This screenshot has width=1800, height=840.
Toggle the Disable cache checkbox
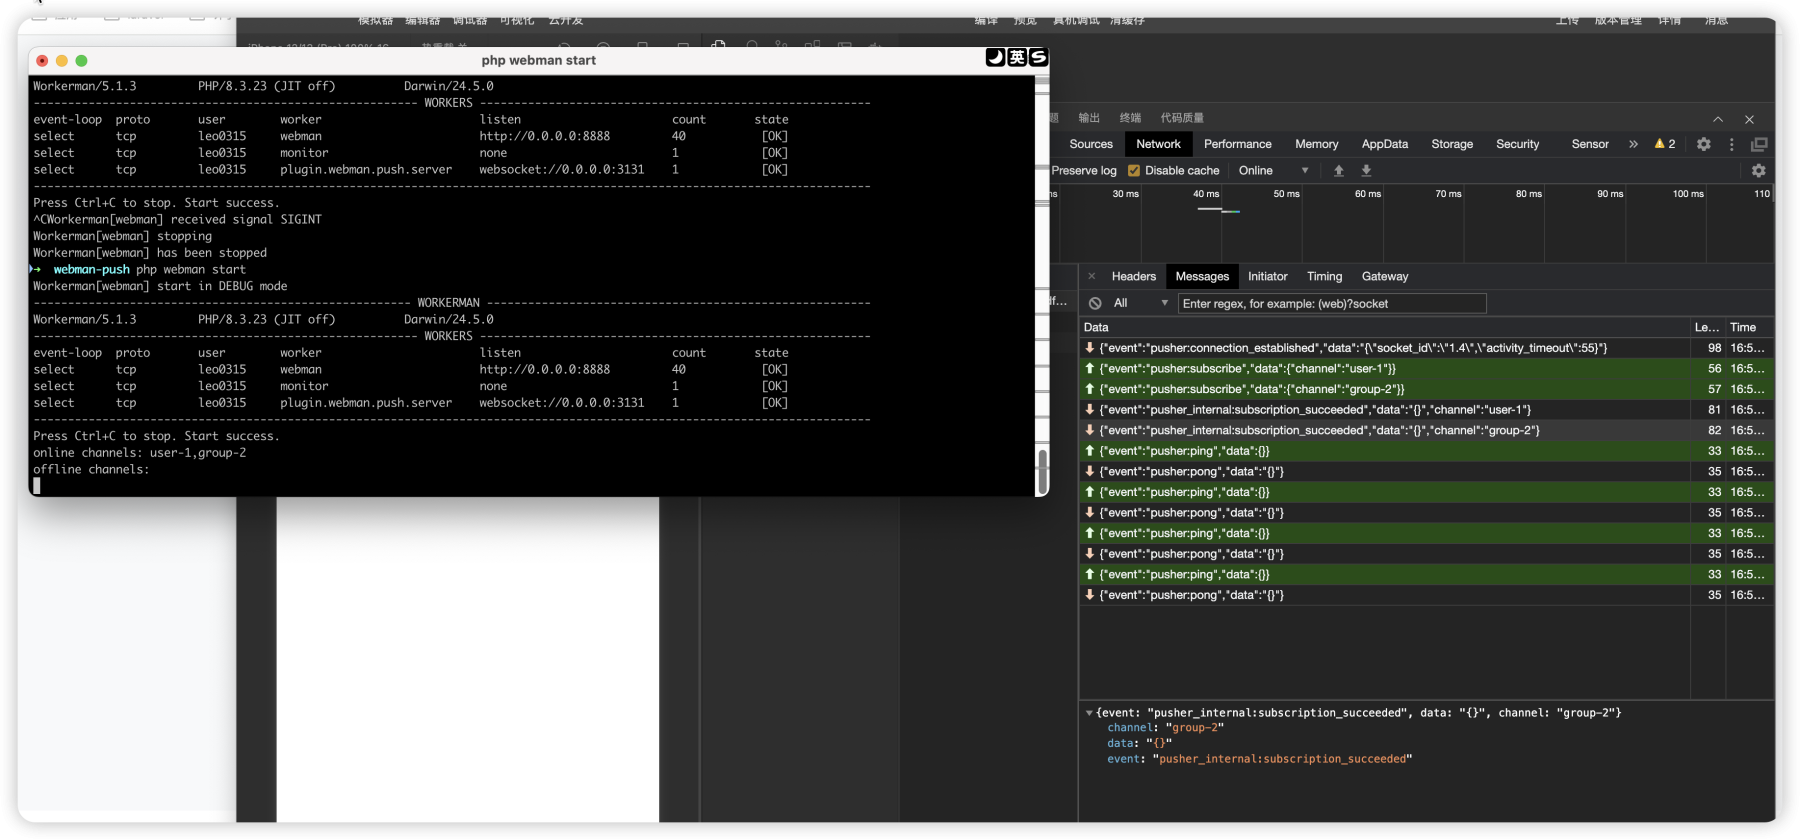coord(1134,171)
